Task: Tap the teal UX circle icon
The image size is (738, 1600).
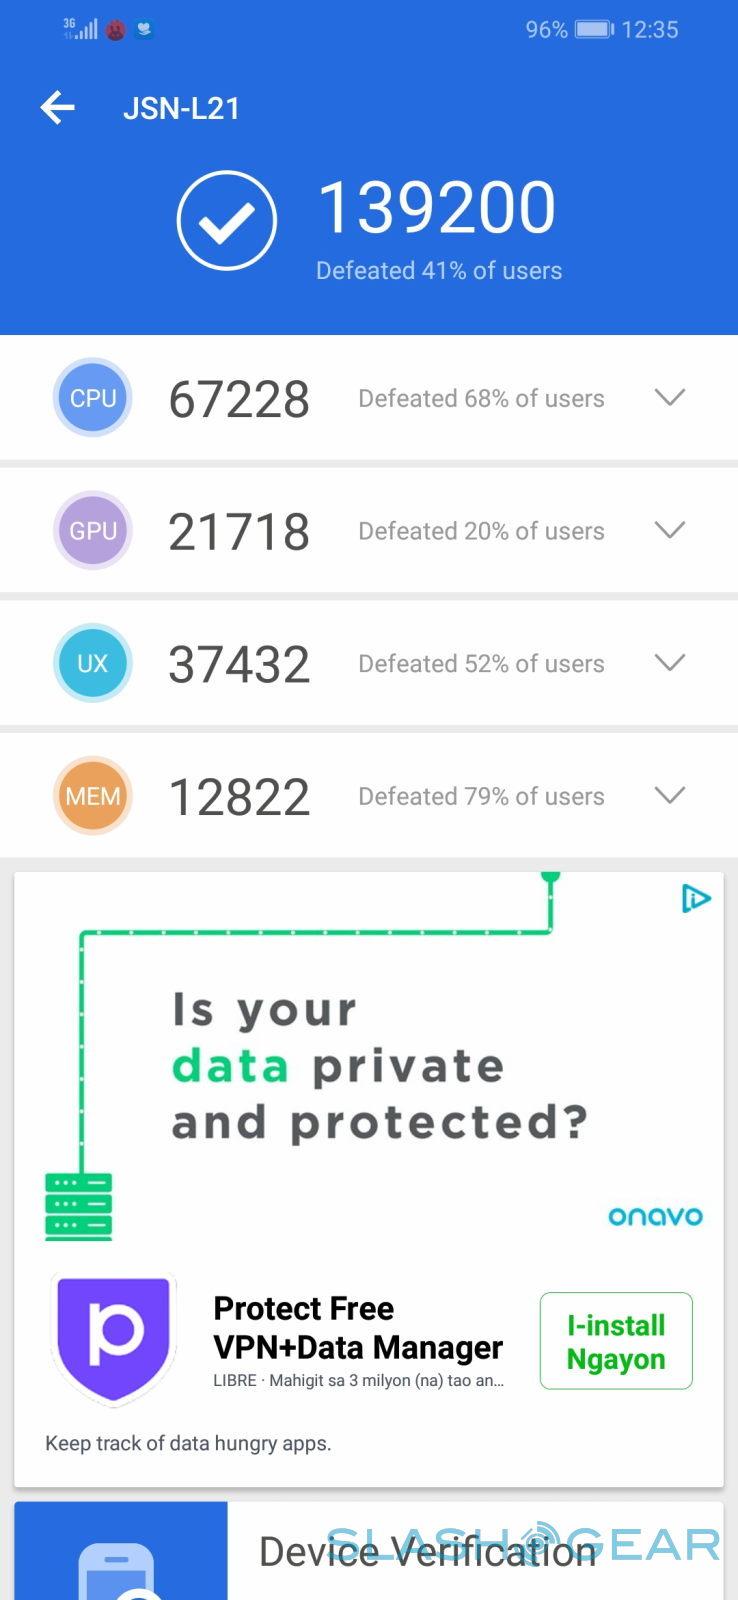Action: [x=93, y=663]
